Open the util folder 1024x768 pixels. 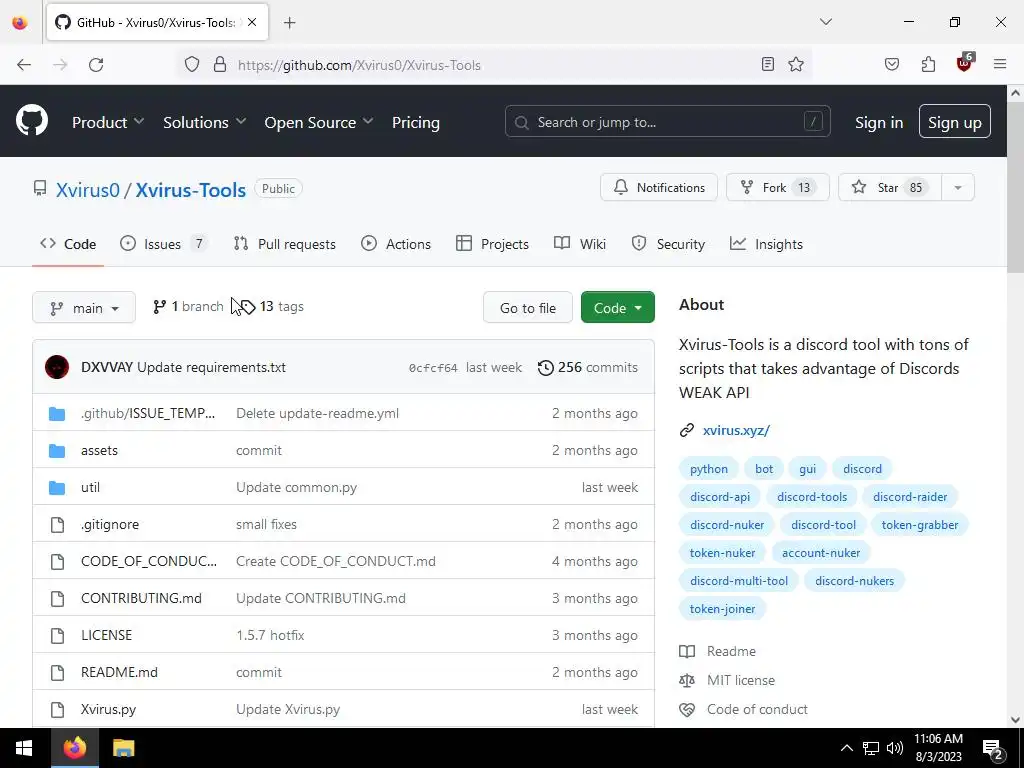tap(90, 487)
